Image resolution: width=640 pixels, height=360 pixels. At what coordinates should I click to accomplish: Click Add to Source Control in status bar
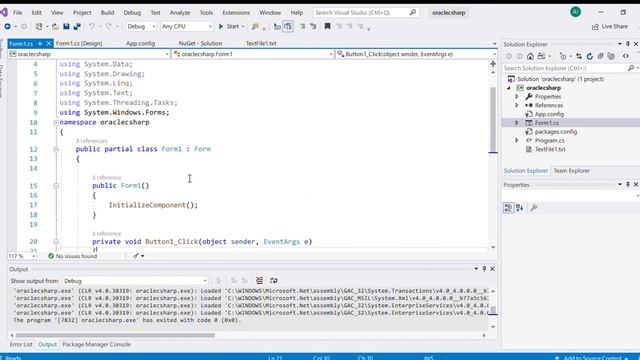[591, 358]
